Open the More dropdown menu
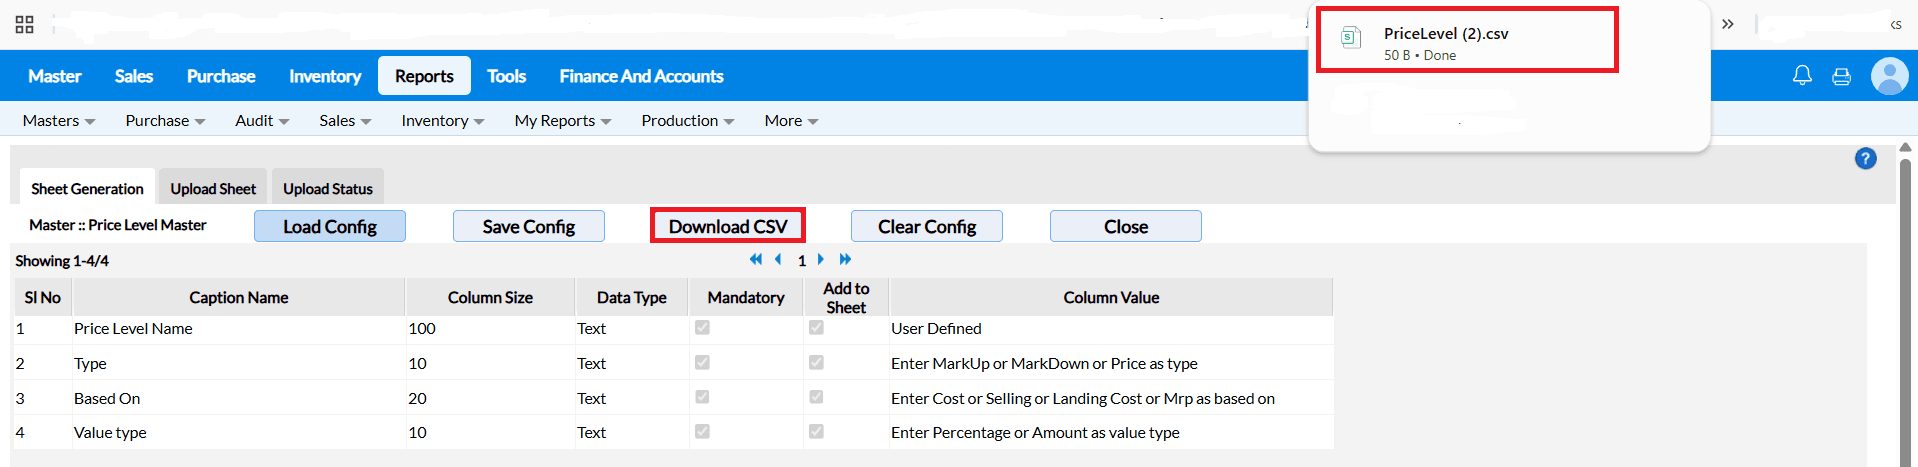Screen dimensions: 1918x467 790,121
